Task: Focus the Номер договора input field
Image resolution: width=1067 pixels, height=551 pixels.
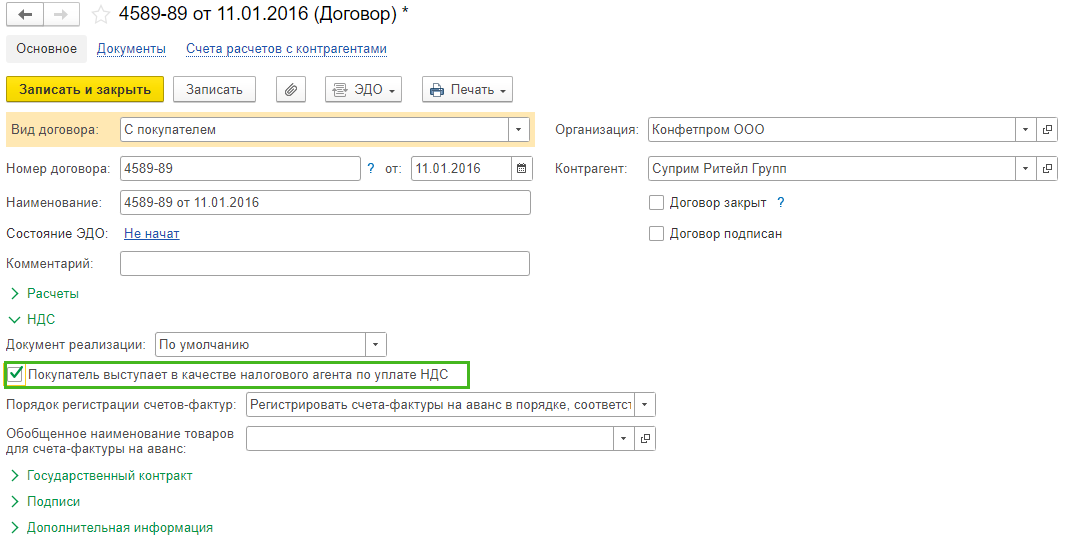Action: click(240, 169)
